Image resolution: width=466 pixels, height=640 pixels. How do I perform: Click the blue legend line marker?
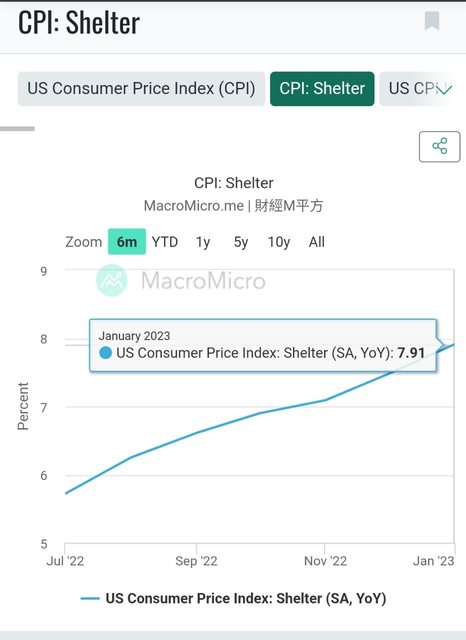(x=90, y=599)
